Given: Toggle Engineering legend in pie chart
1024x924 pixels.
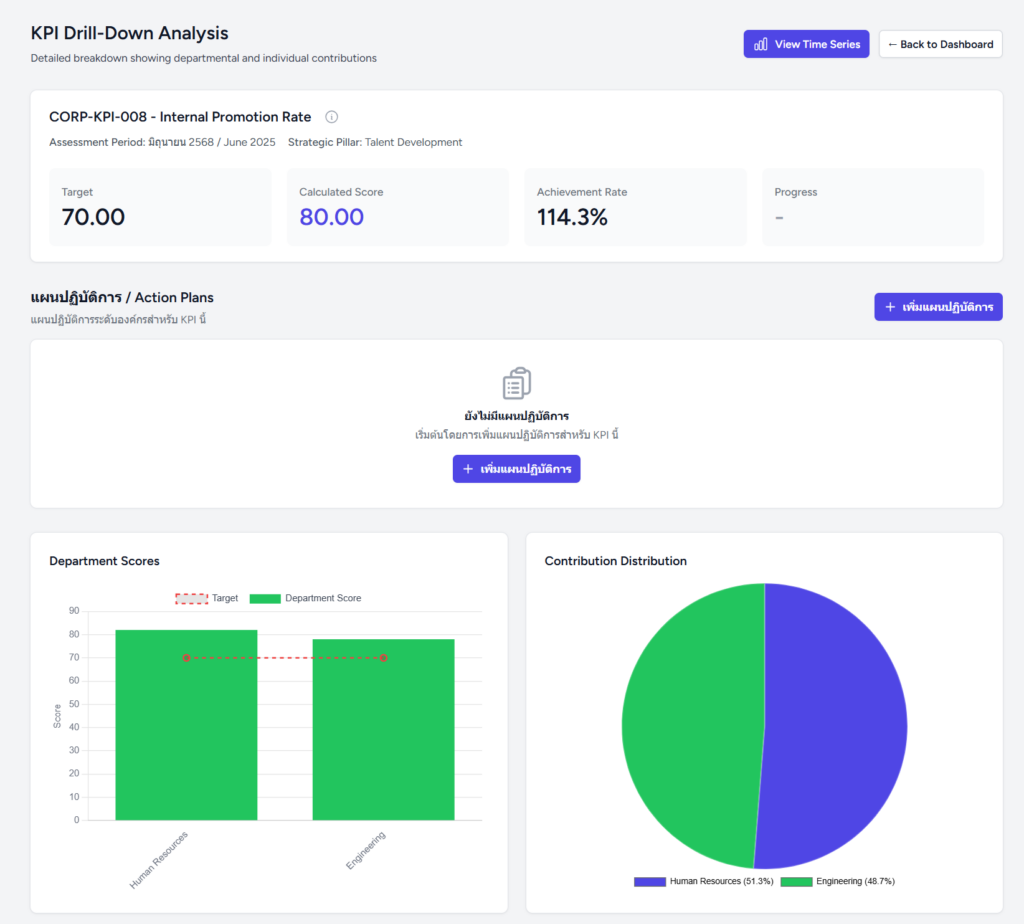Looking at the screenshot, I should click(837, 881).
